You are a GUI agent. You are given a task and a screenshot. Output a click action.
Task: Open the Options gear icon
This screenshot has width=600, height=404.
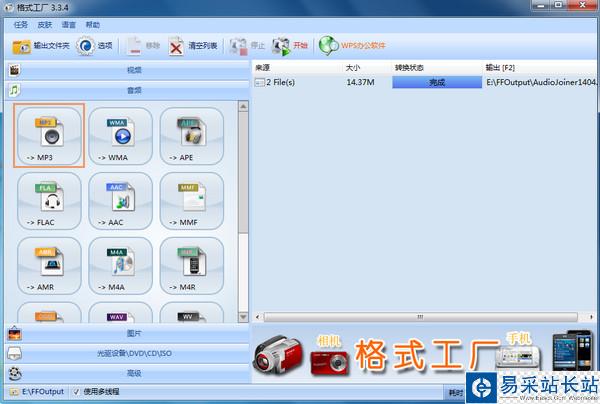click(85, 46)
